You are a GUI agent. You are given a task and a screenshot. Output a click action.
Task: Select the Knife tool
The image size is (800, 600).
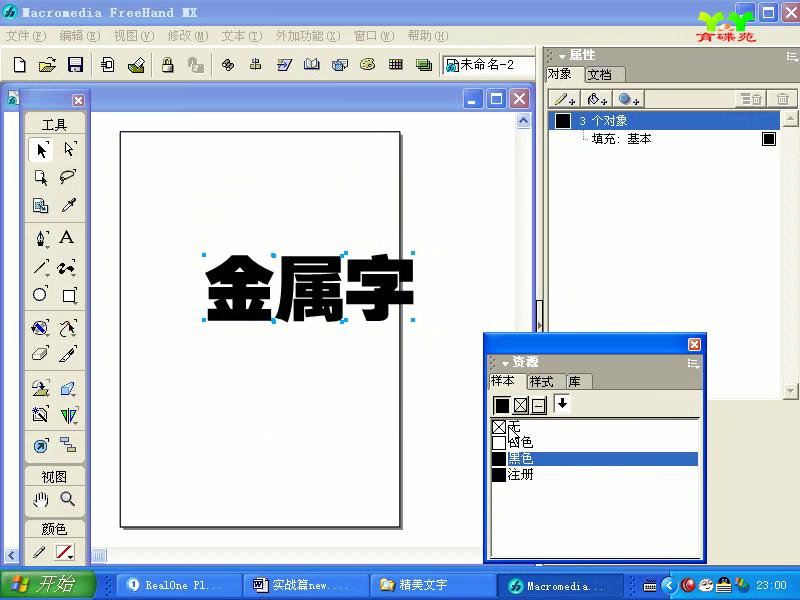coord(68,355)
